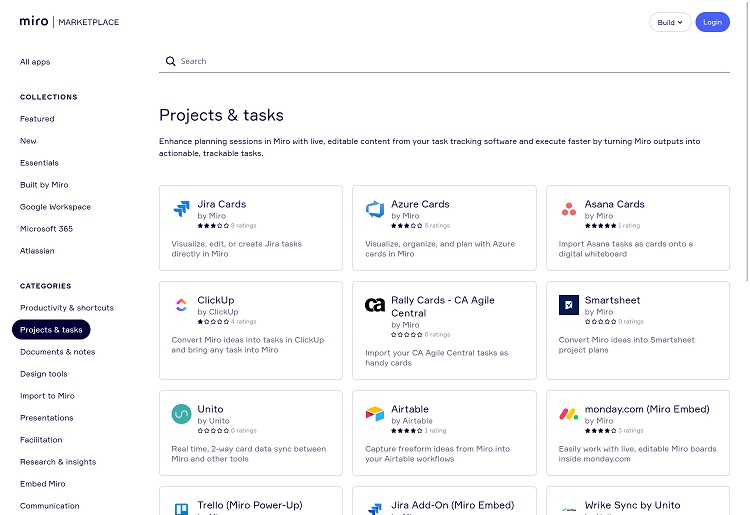This screenshot has width=750, height=515.
Task: Type in the Search apps field
Action: 450,61
